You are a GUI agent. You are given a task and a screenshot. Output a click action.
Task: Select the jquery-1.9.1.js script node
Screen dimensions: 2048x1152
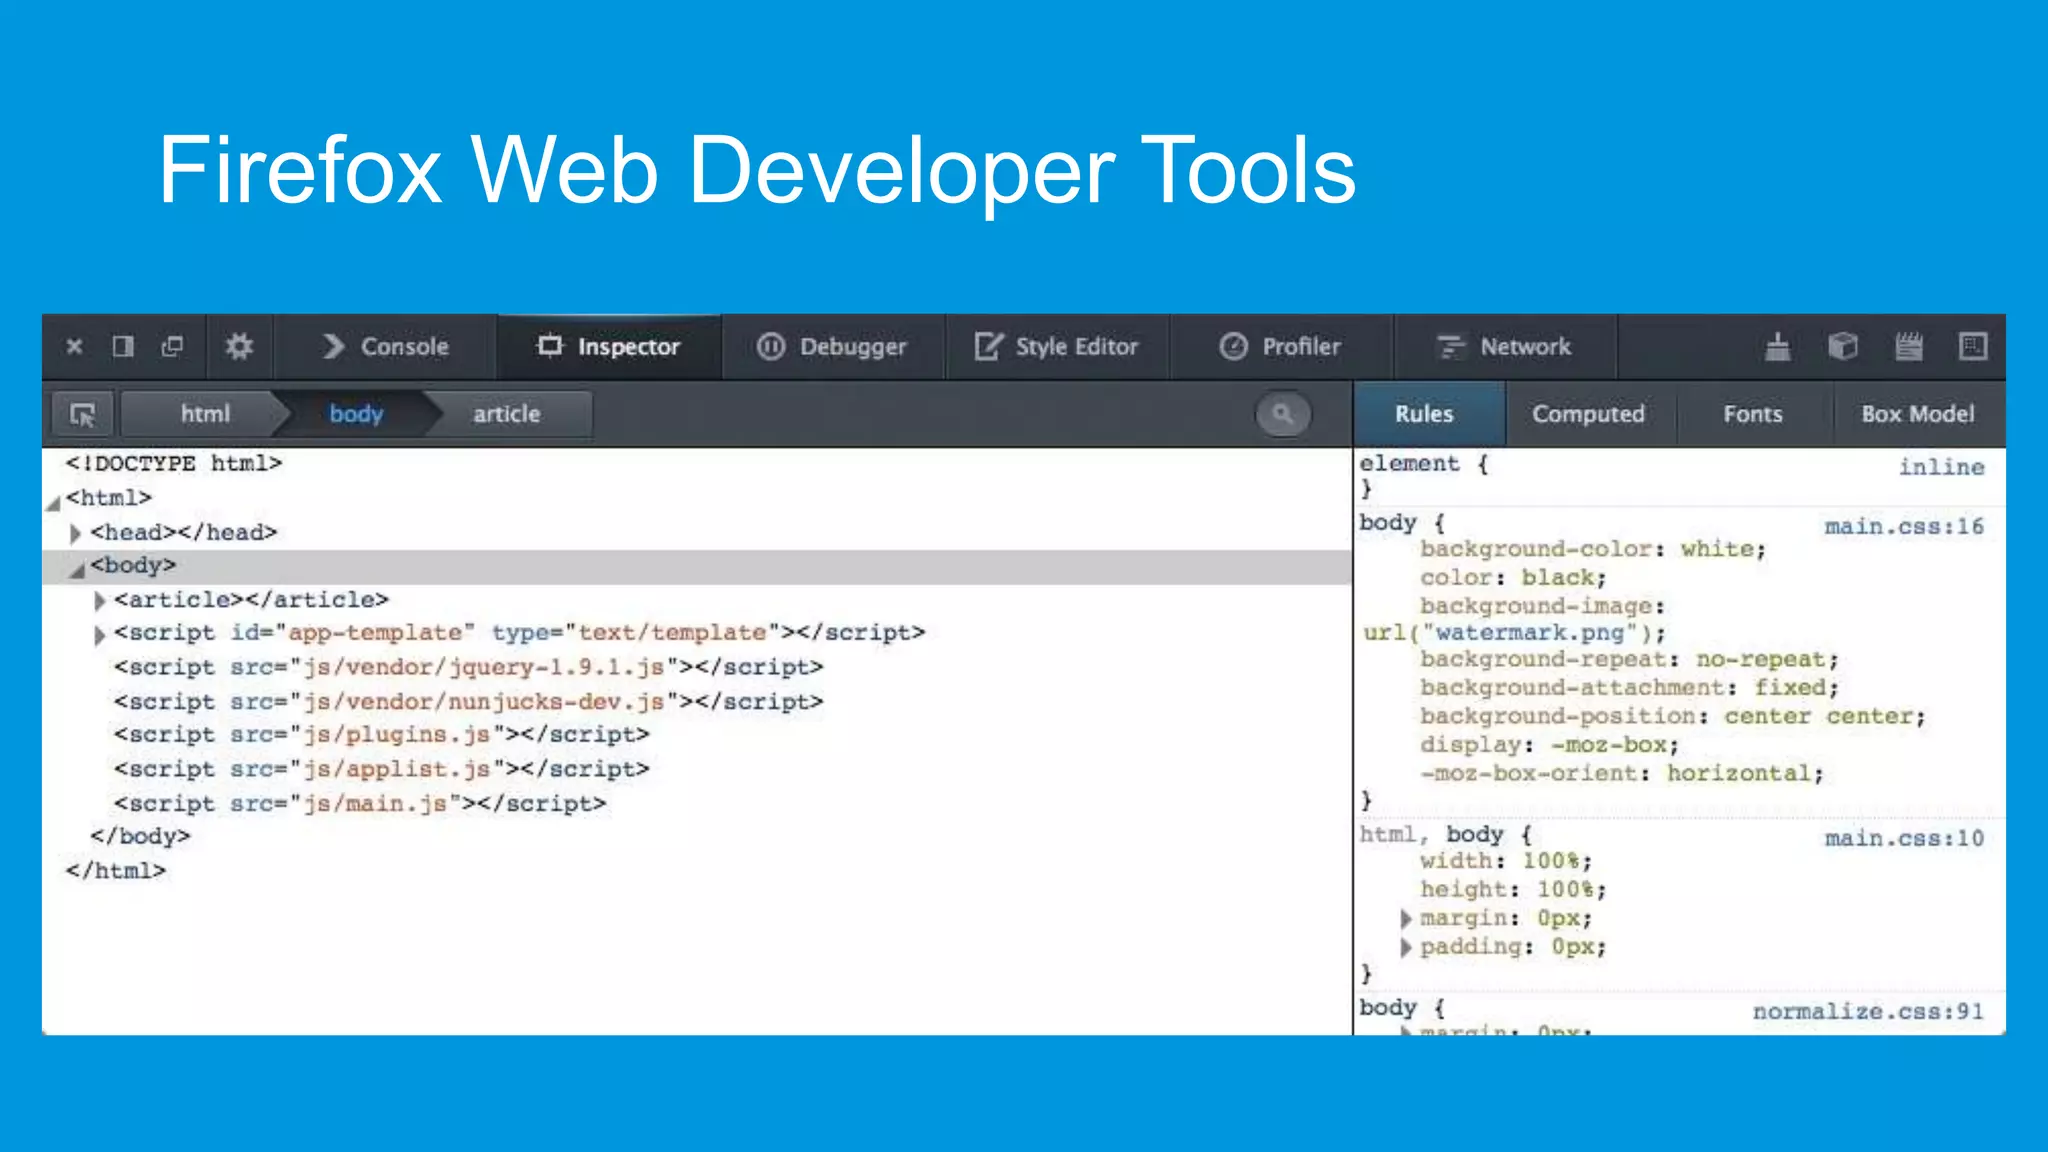tap(469, 667)
